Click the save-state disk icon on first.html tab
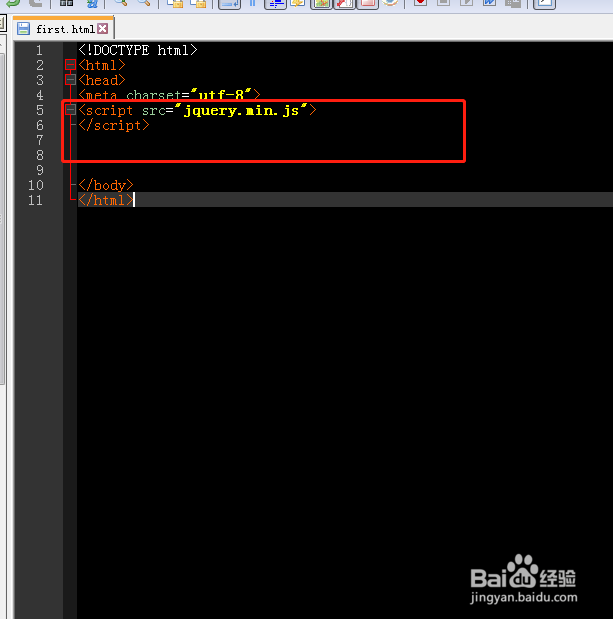Screen dimensions: 613x619 pos(24,28)
